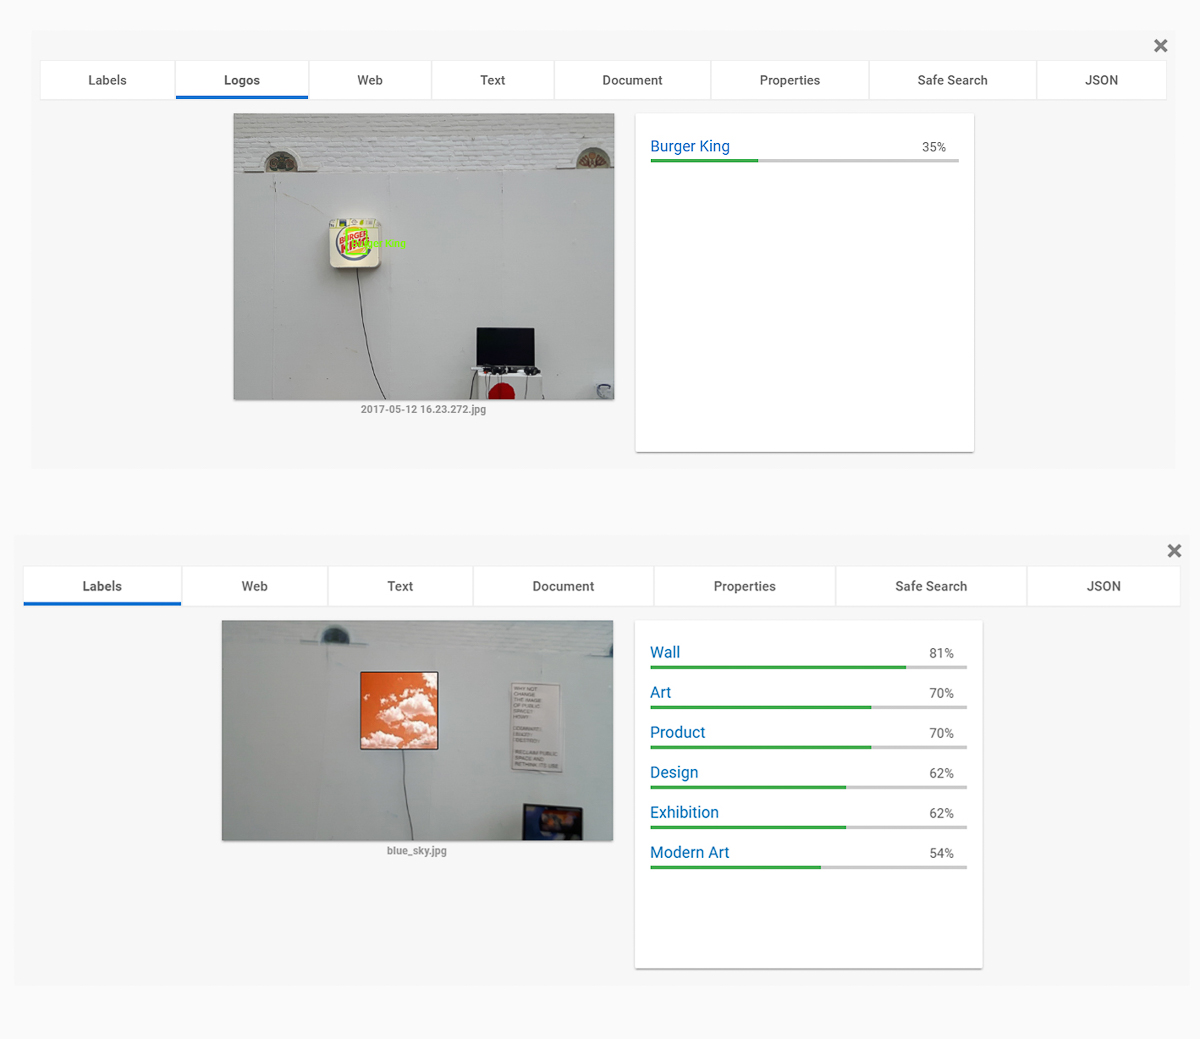Image resolution: width=1200 pixels, height=1039 pixels.
Task: Open Text tab in the top panel
Action: tap(492, 80)
